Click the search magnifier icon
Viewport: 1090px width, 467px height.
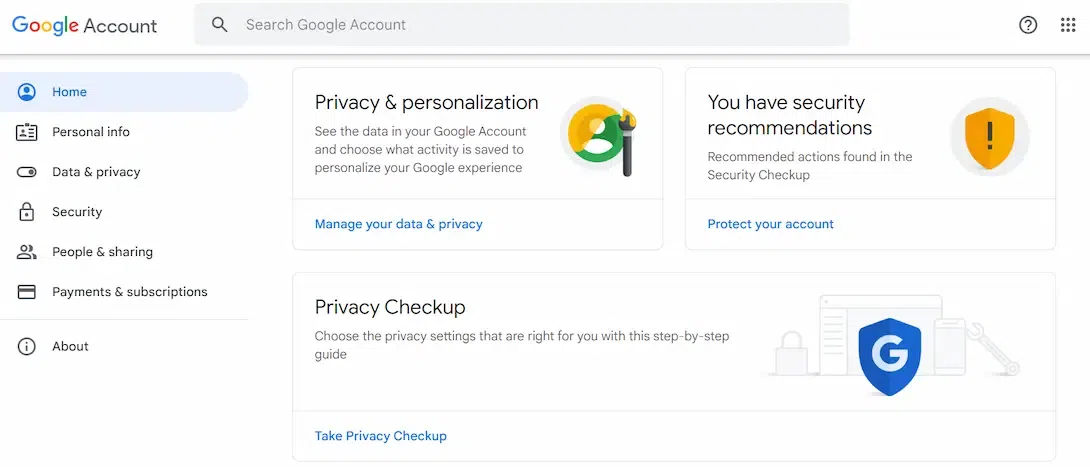(x=220, y=25)
